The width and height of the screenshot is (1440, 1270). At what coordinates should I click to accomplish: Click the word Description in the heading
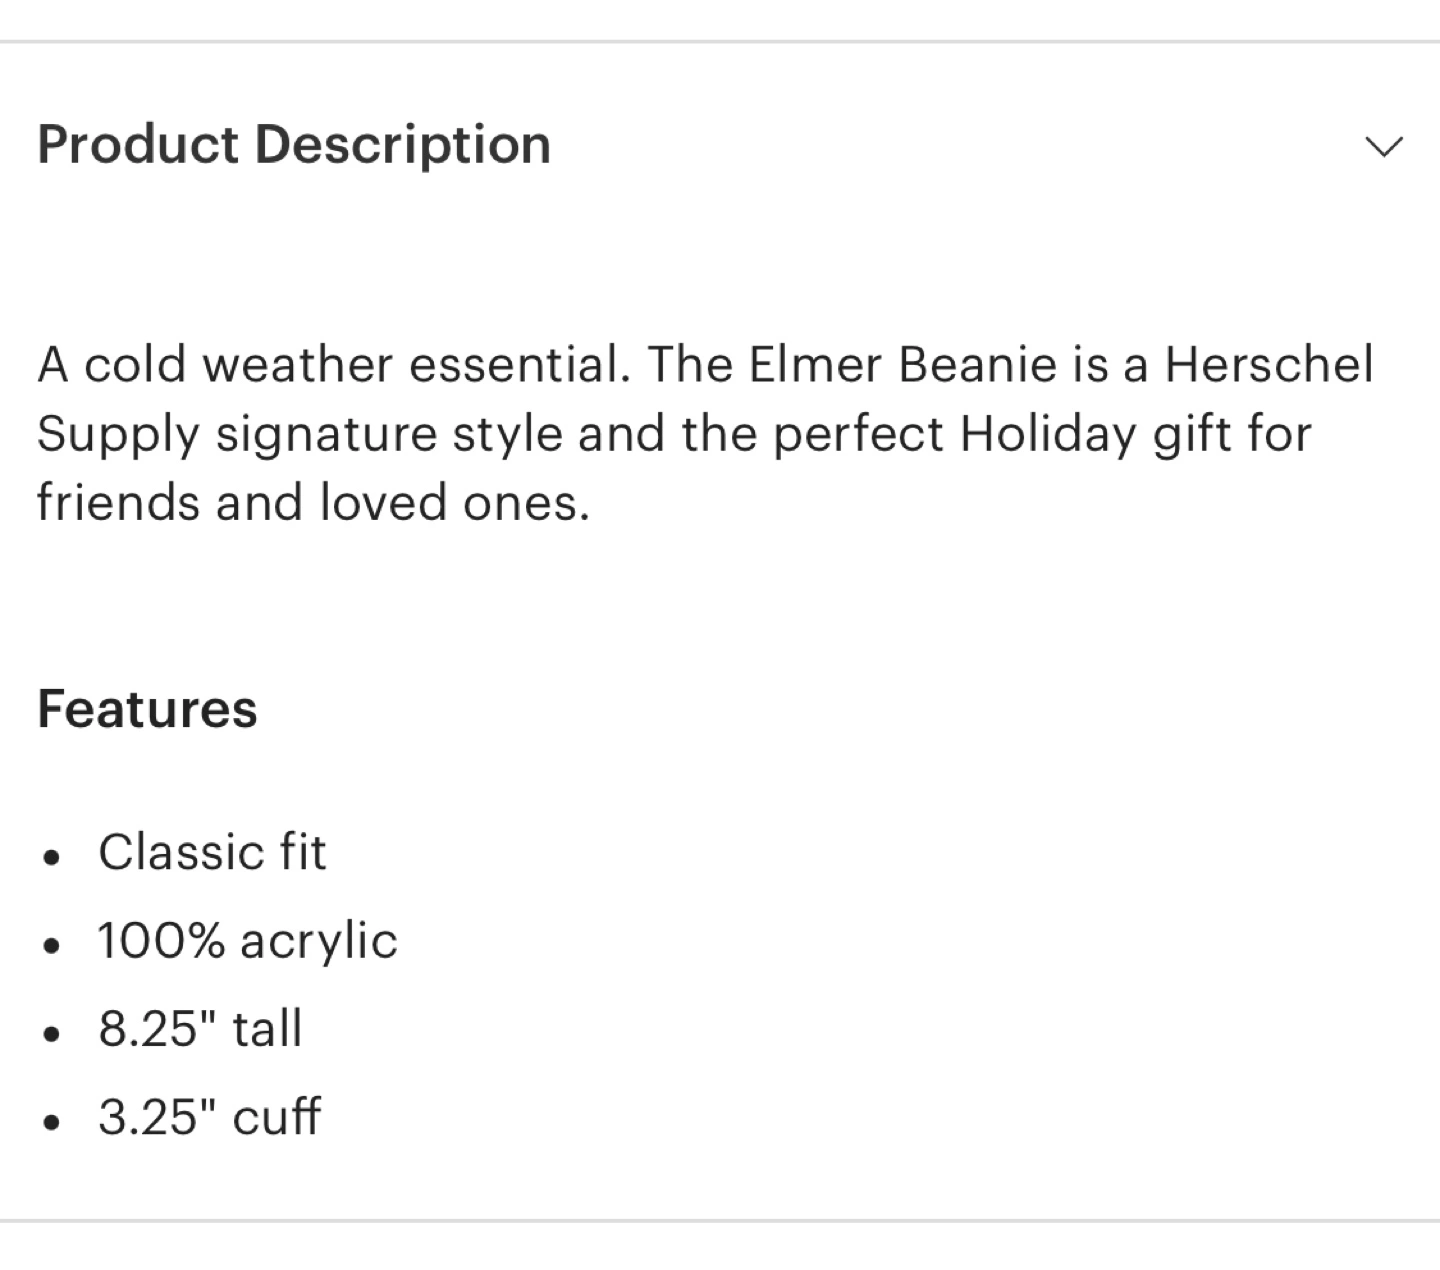403,144
